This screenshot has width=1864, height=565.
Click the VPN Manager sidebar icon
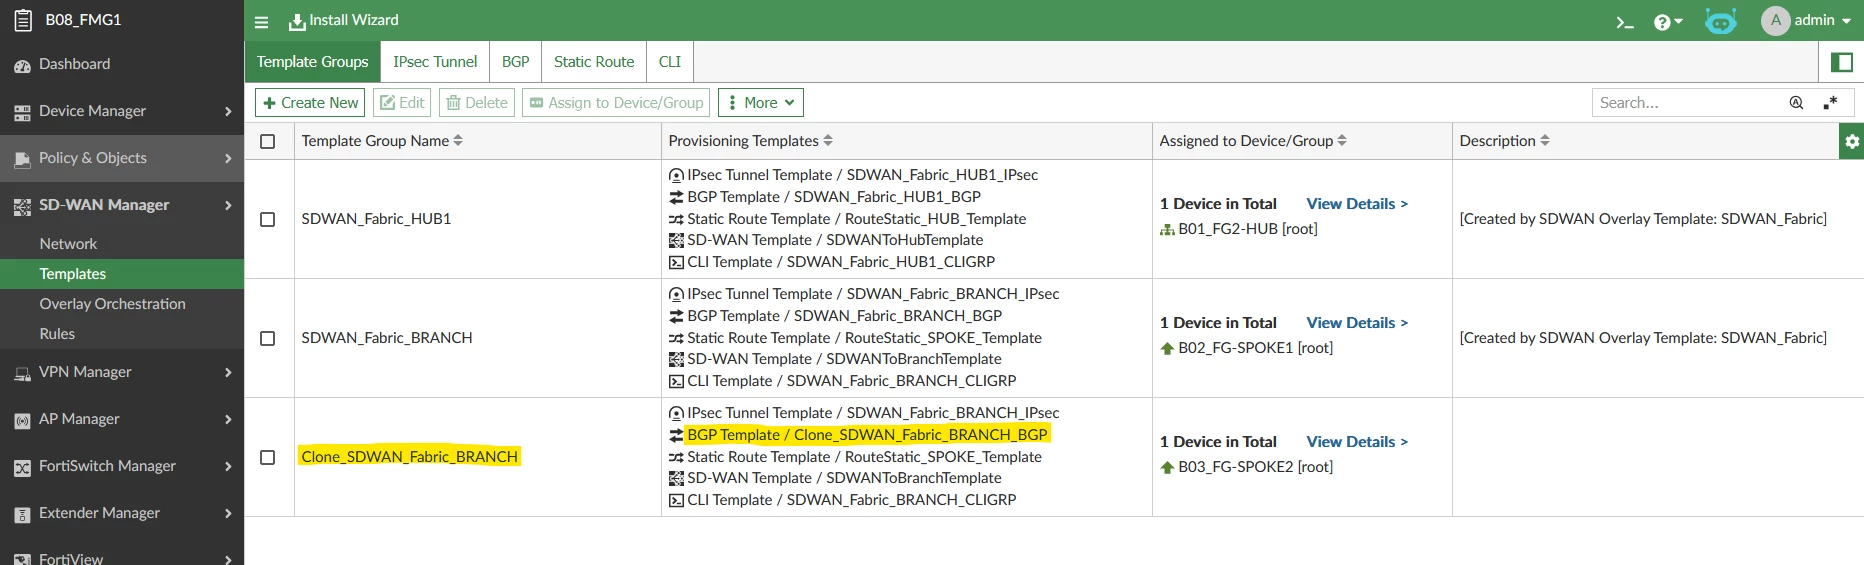click(x=22, y=373)
